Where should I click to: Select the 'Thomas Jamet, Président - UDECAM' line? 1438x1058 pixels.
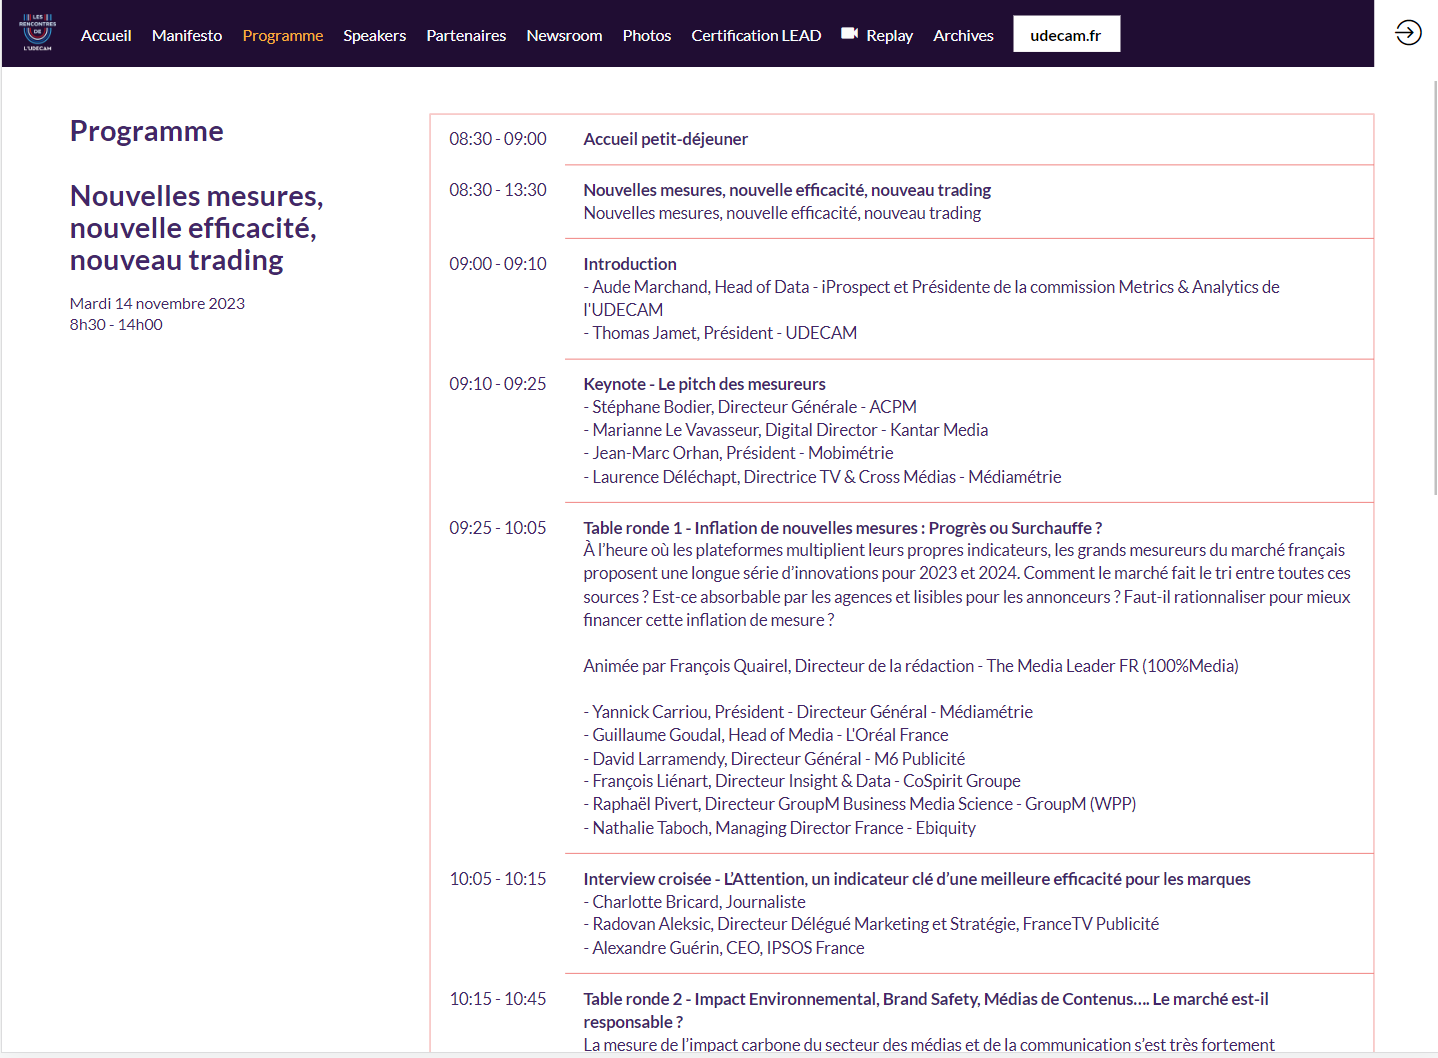tap(720, 333)
